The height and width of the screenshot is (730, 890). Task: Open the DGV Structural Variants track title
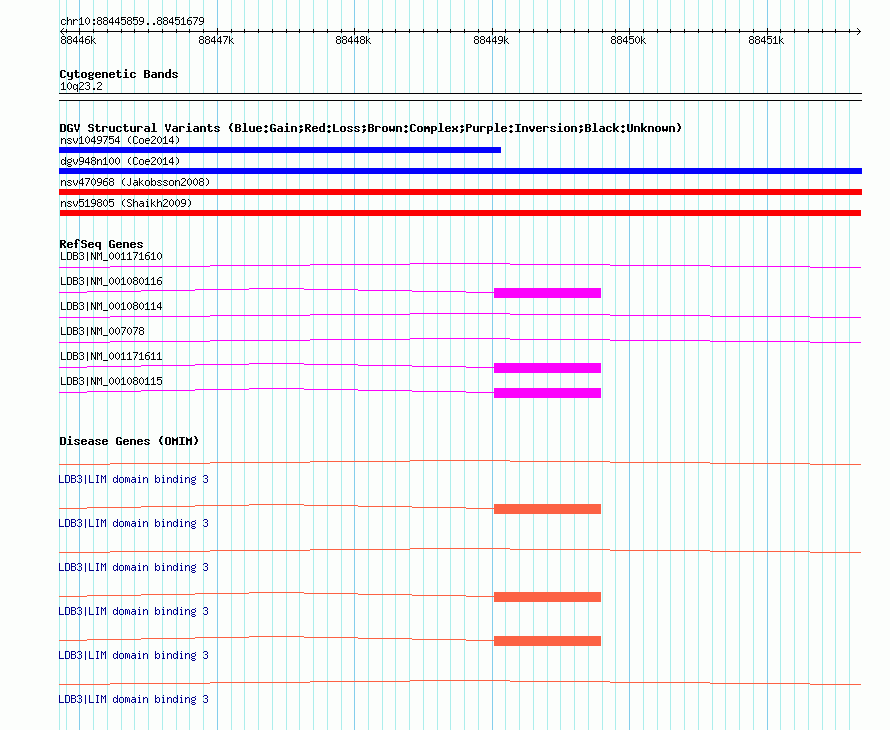370,128
